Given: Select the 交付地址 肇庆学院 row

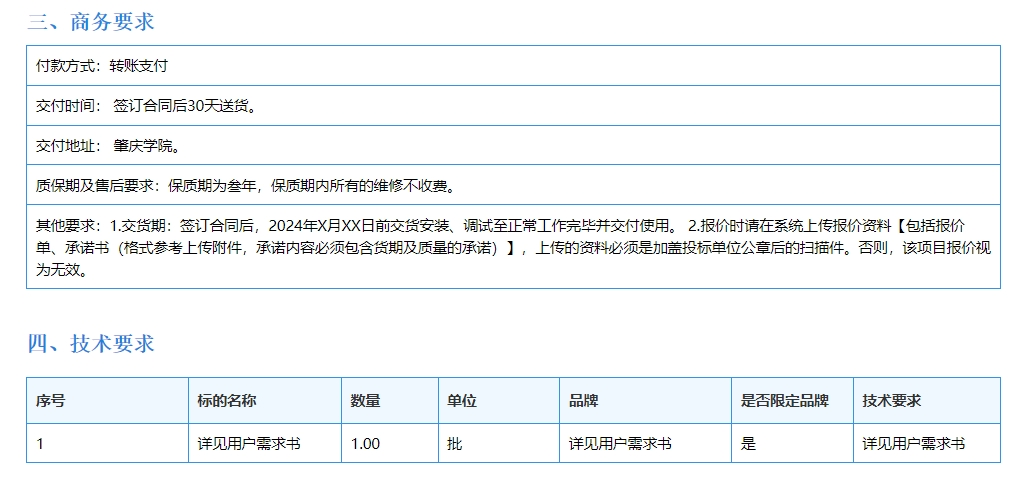Looking at the screenshot, I should [x=109, y=146].
